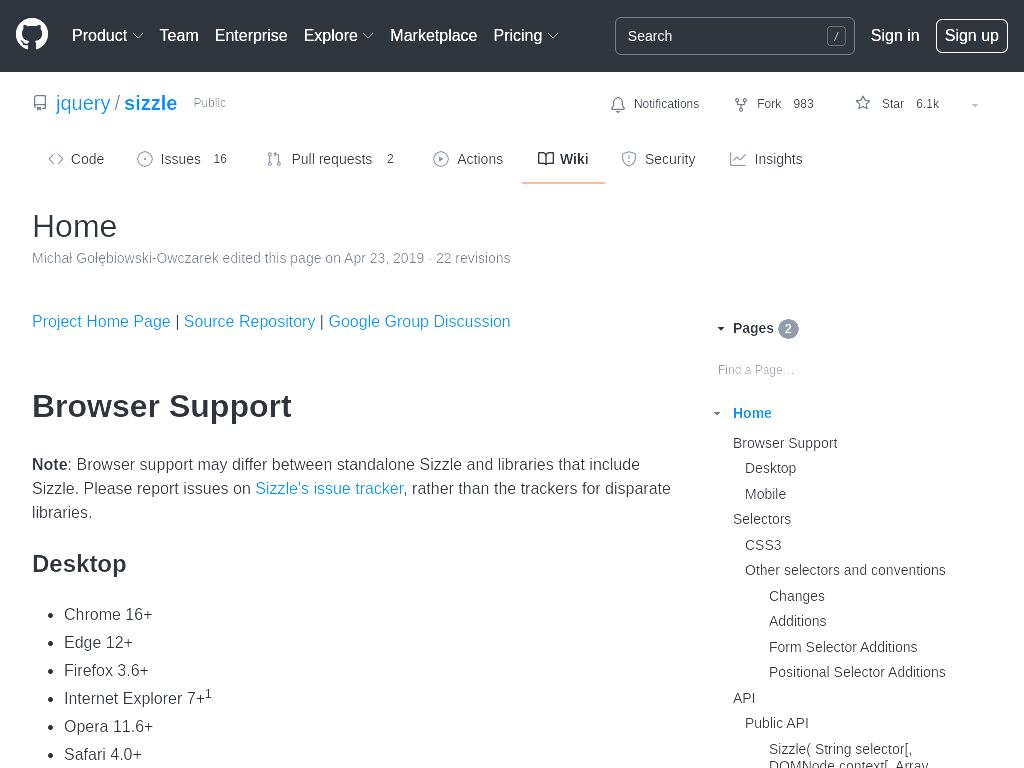Click the star count 6.1k
Image resolution: width=1024 pixels, height=768 pixels.
click(927, 104)
